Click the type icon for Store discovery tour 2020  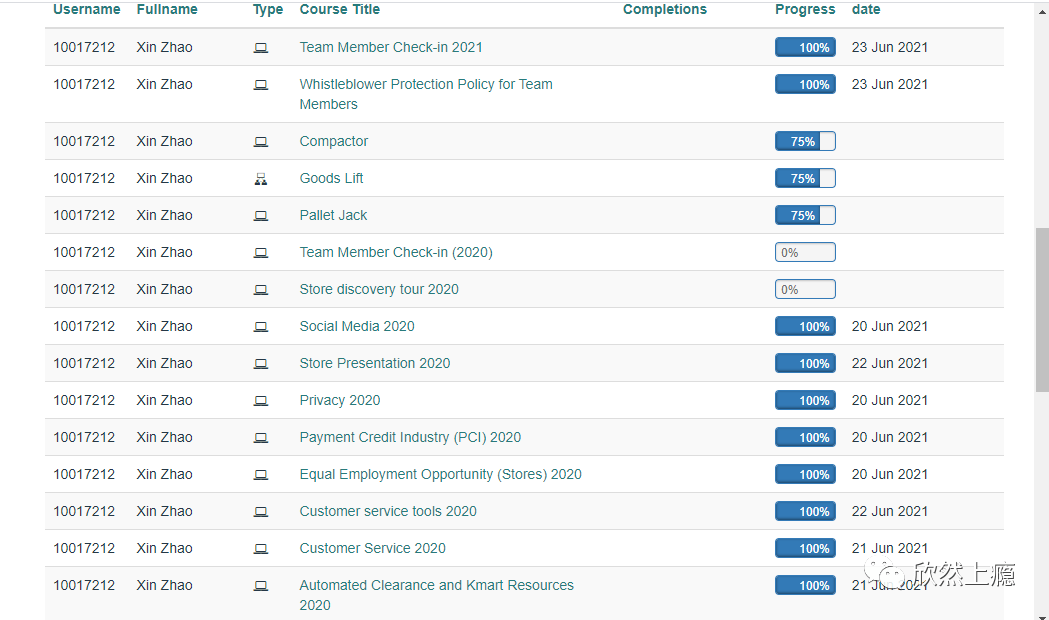coord(261,290)
